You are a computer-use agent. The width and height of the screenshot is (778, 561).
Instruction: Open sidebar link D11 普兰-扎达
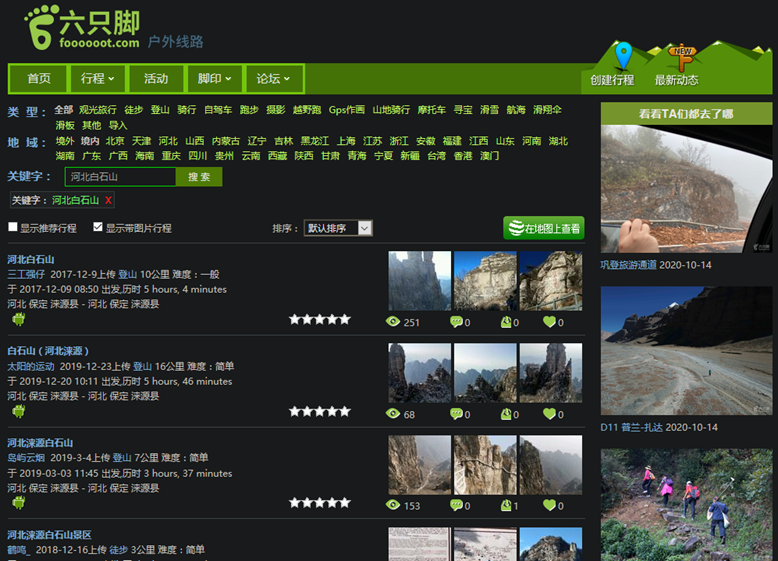pyautogui.click(x=631, y=427)
